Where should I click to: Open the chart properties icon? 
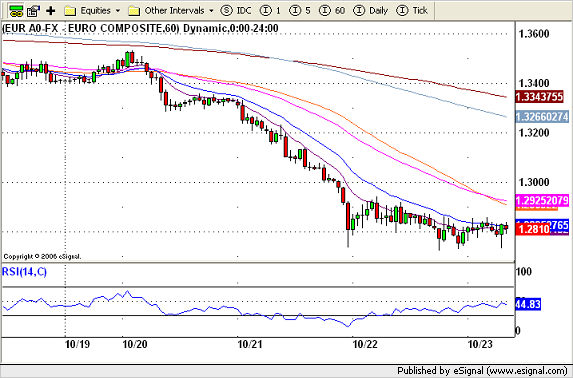[33, 11]
